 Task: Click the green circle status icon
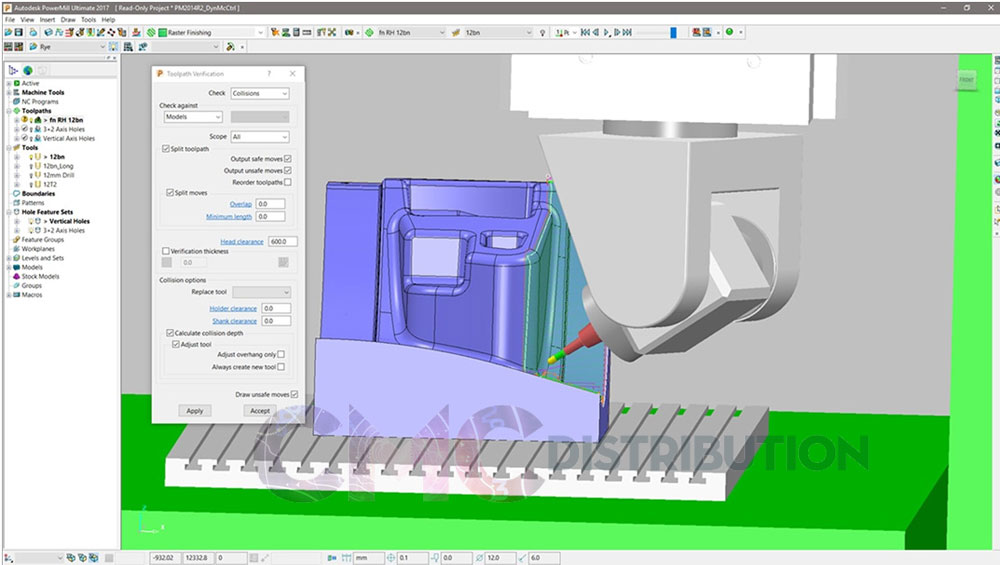729,32
